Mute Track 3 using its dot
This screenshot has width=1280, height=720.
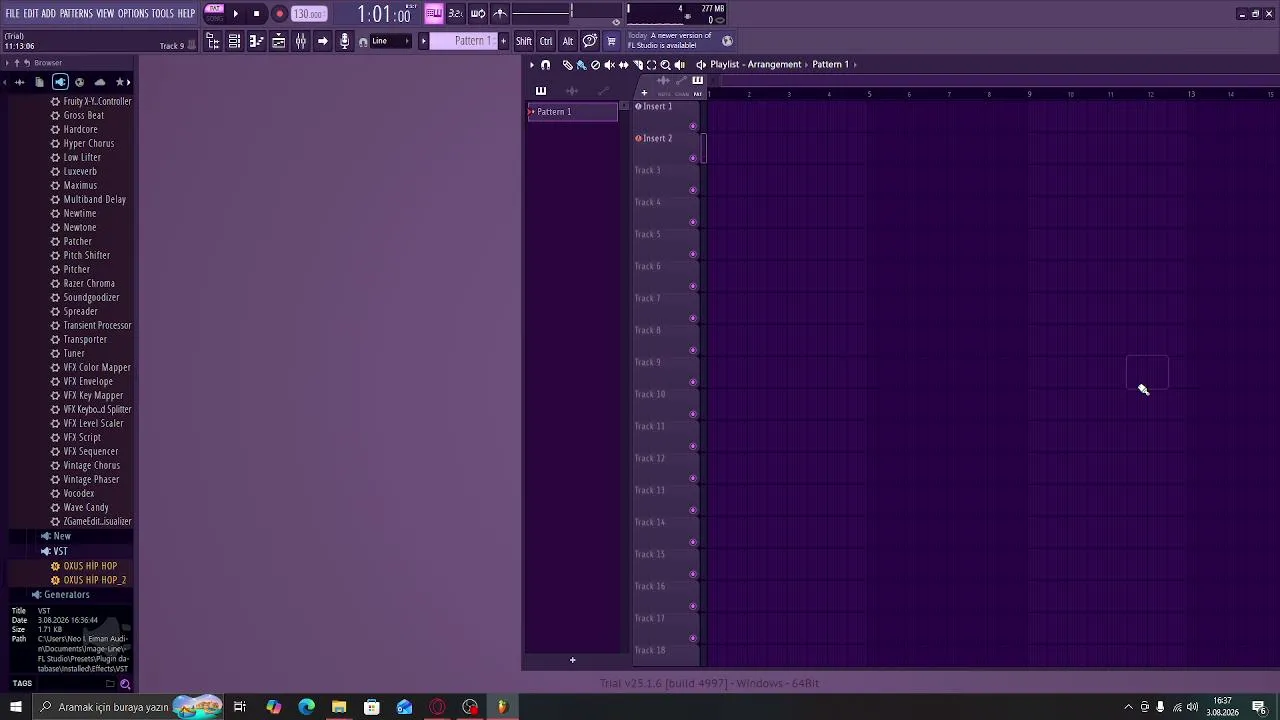tap(693, 190)
